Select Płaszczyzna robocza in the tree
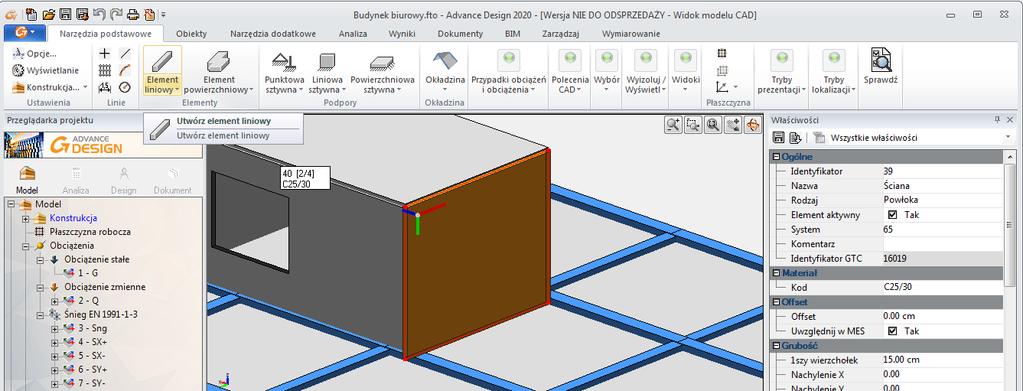1023x391 pixels. (90, 232)
